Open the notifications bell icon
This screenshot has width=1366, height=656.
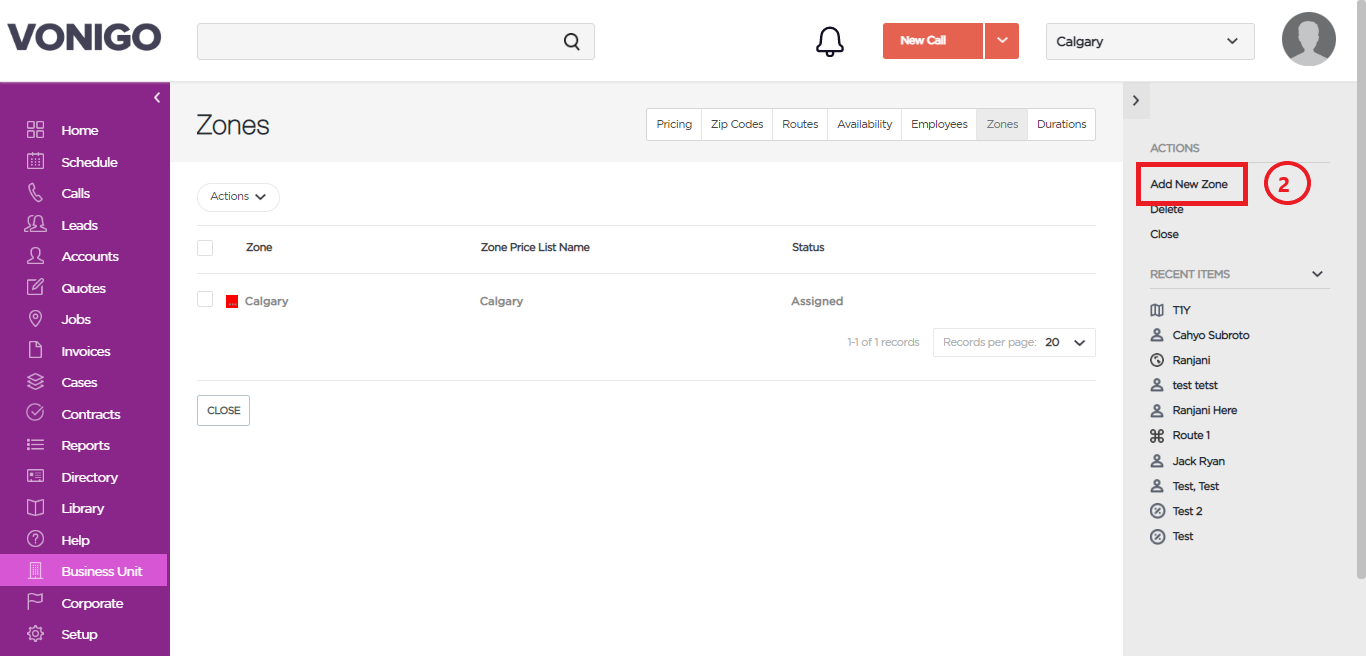830,41
